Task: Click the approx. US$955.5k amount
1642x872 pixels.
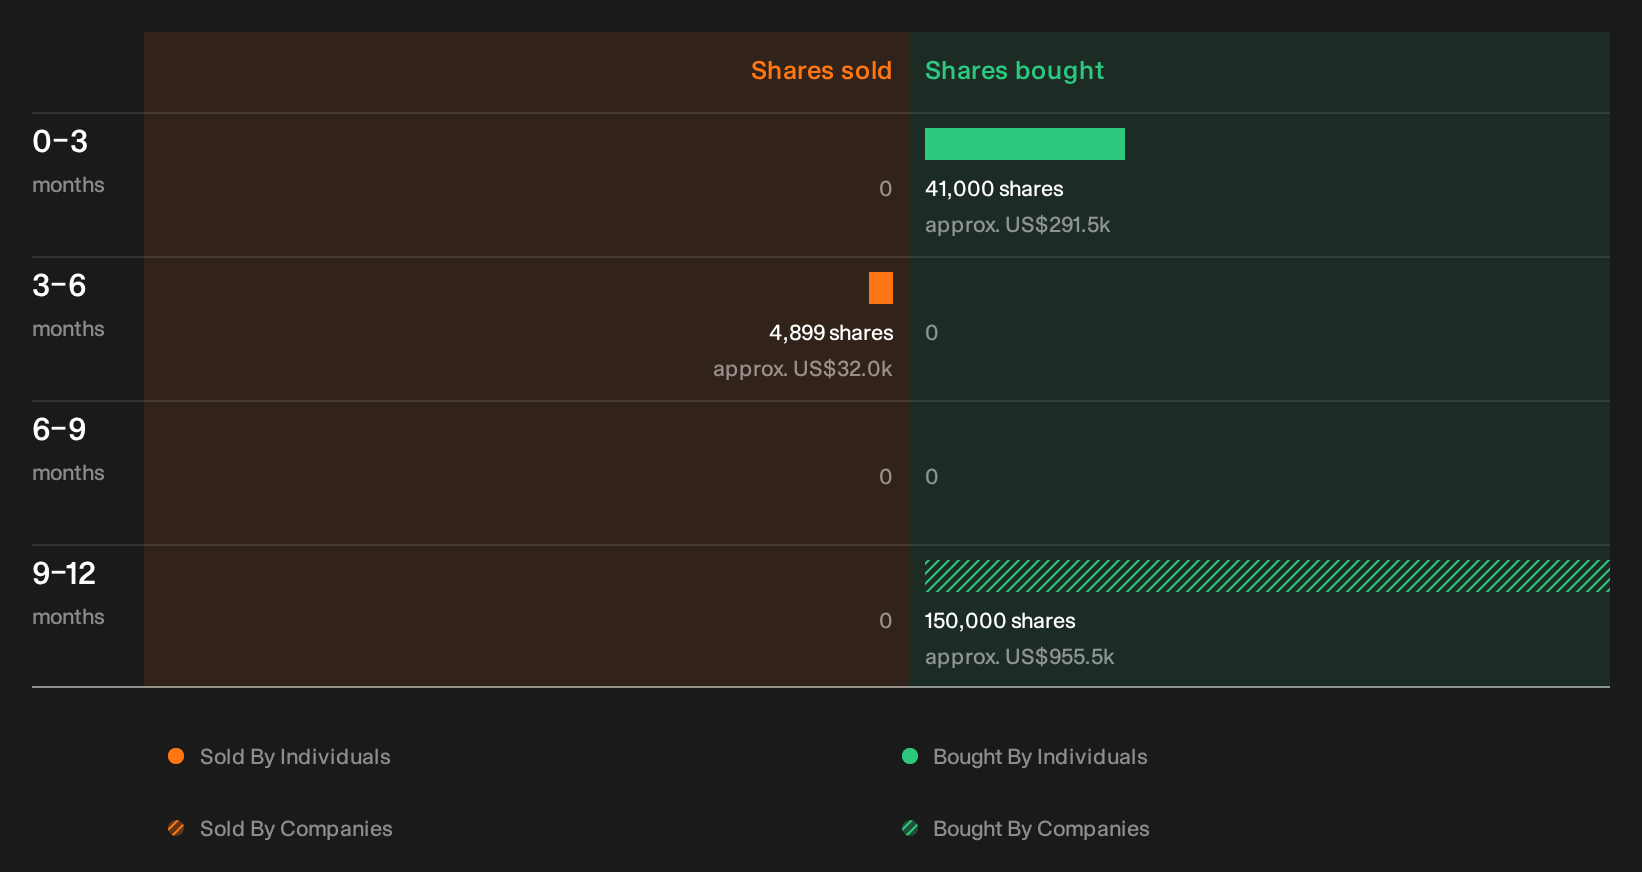Action: click(x=1019, y=657)
